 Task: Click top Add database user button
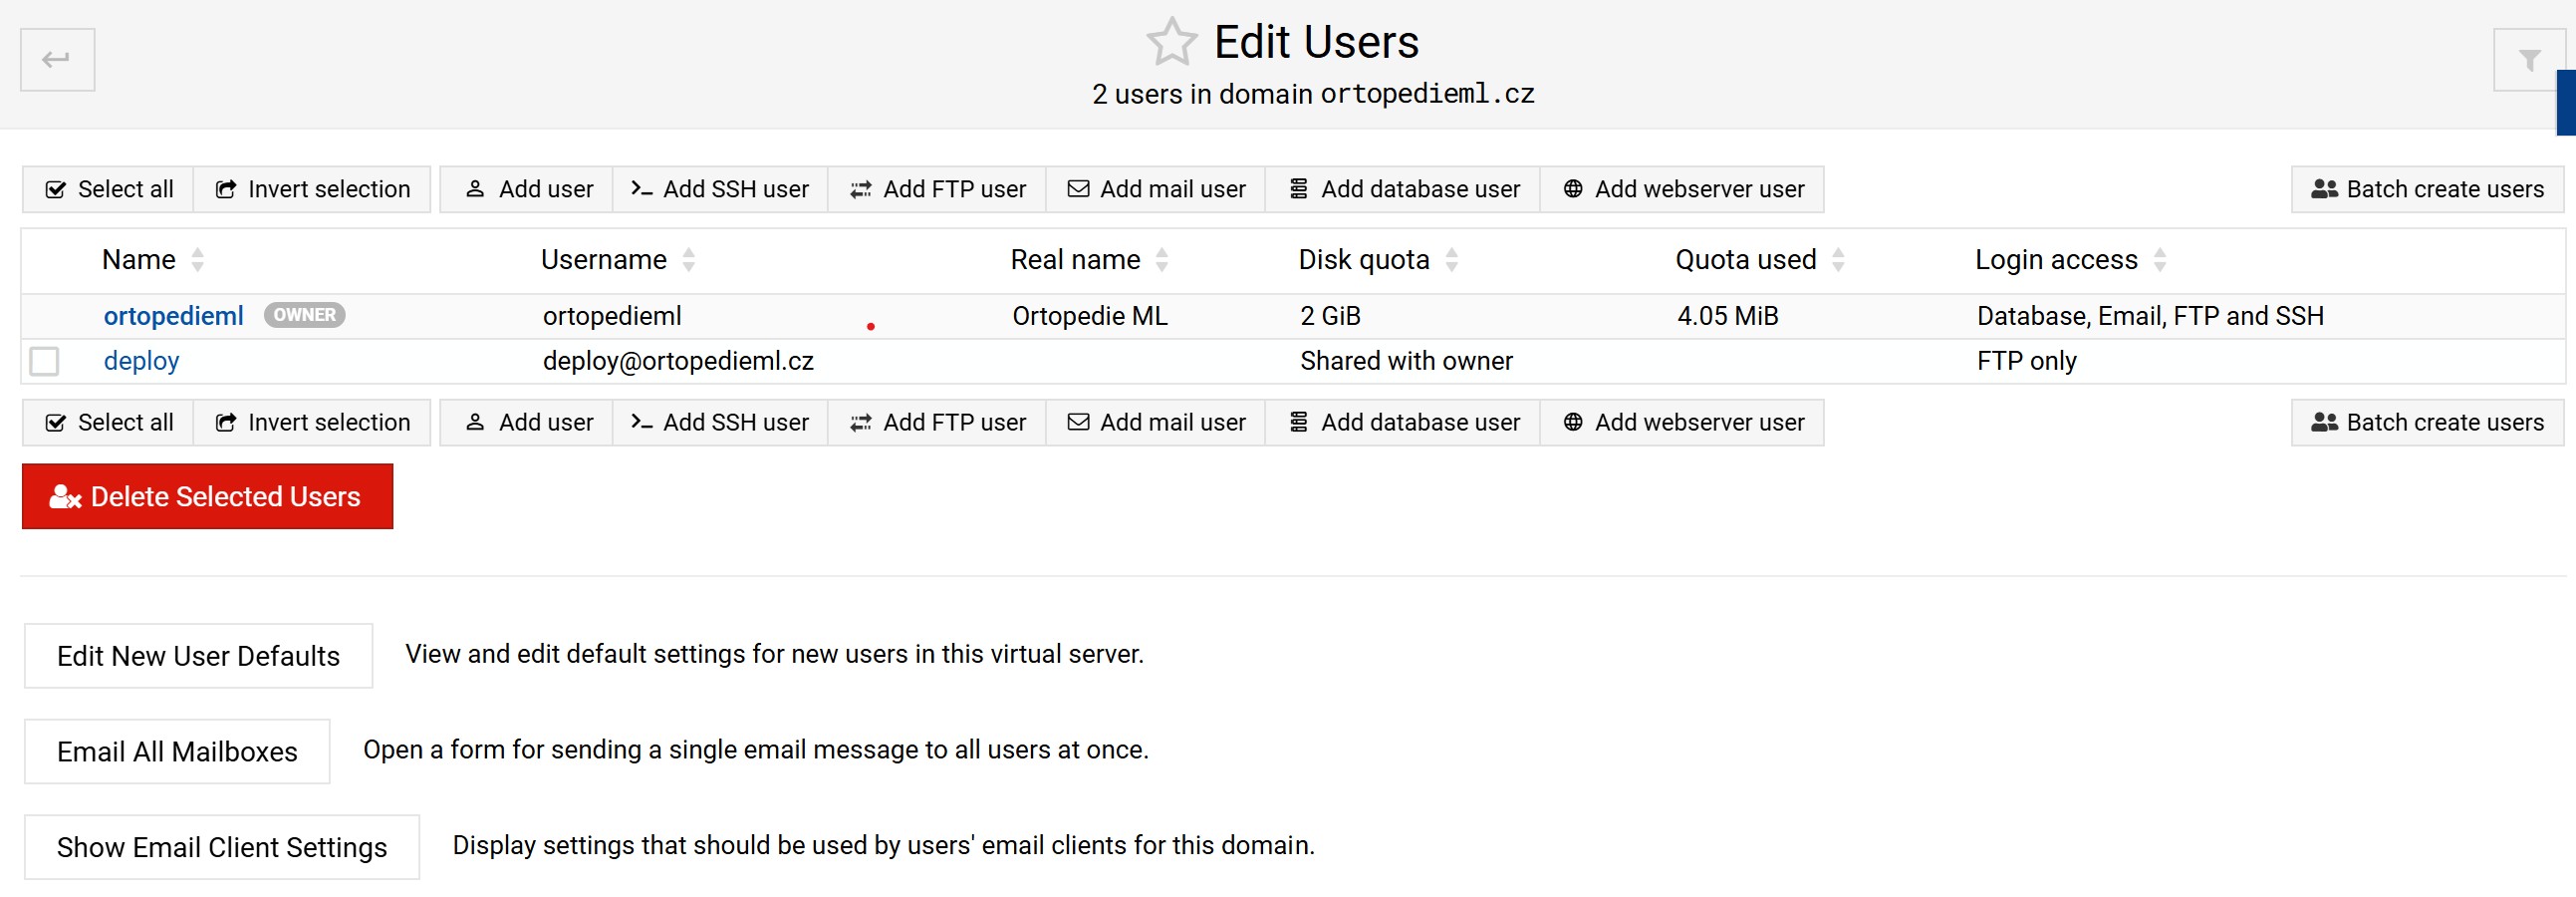click(1403, 189)
